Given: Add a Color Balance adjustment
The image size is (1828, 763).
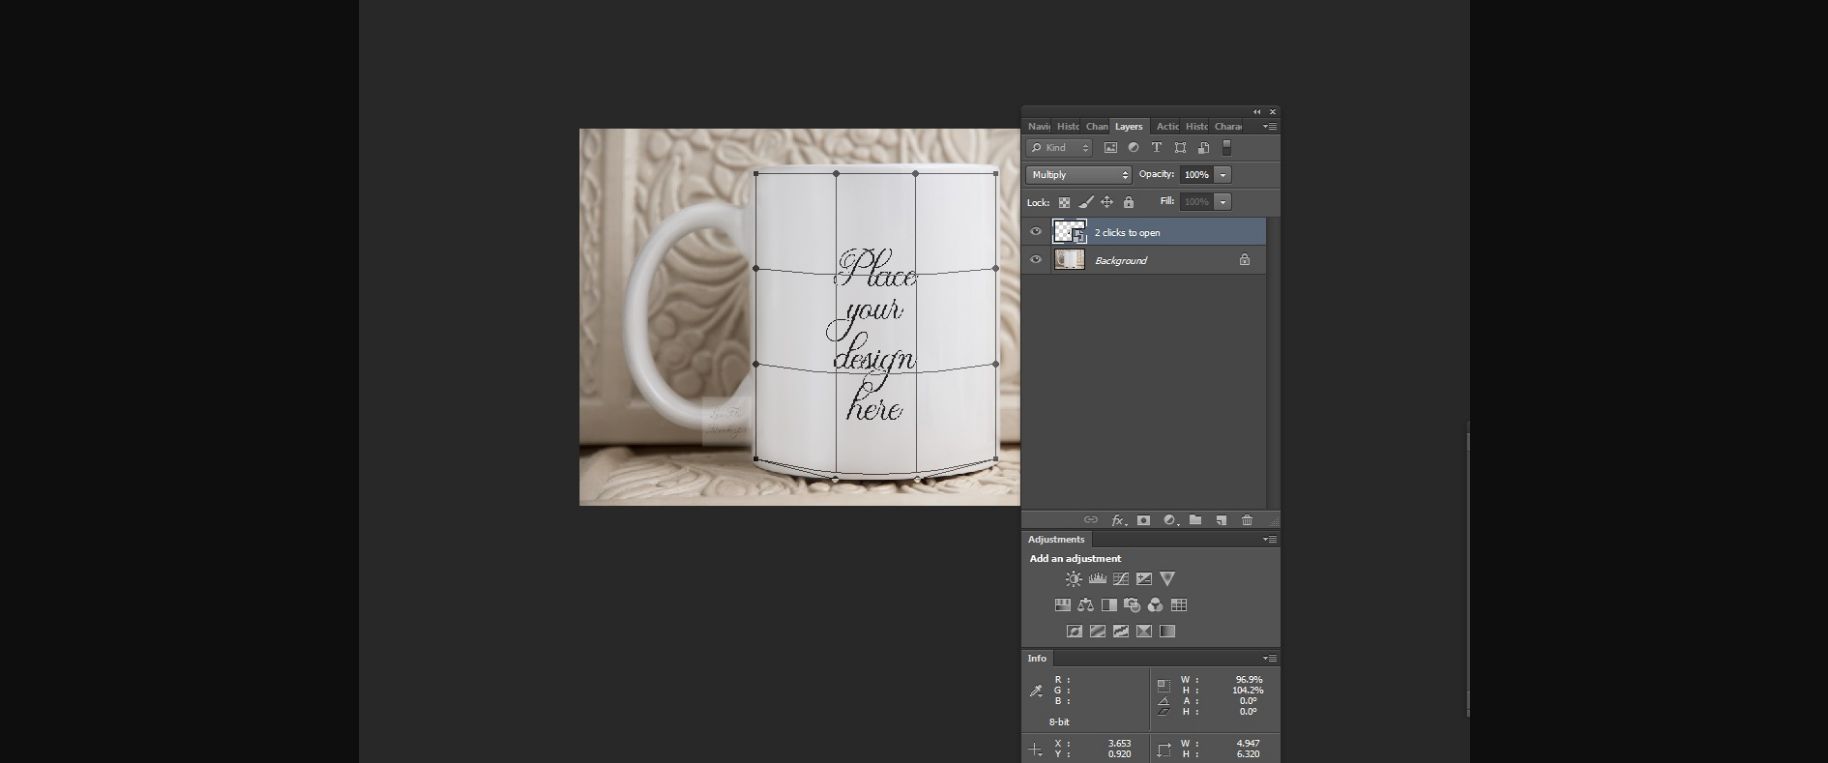Looking at the screenshot, I should click(1086, 605).
